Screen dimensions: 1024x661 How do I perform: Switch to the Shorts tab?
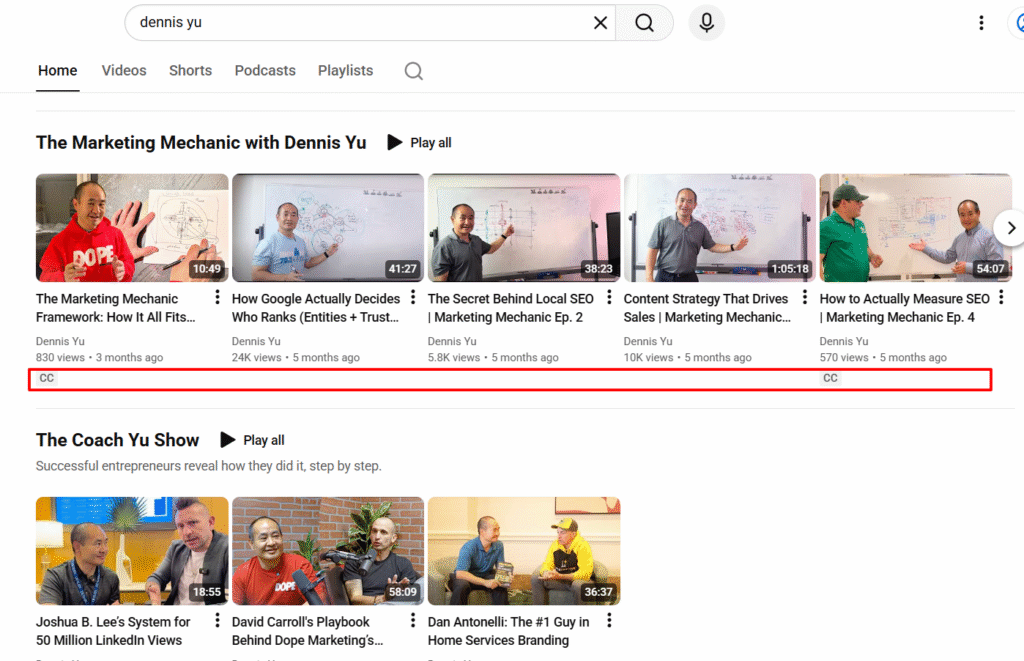(190, 71)
